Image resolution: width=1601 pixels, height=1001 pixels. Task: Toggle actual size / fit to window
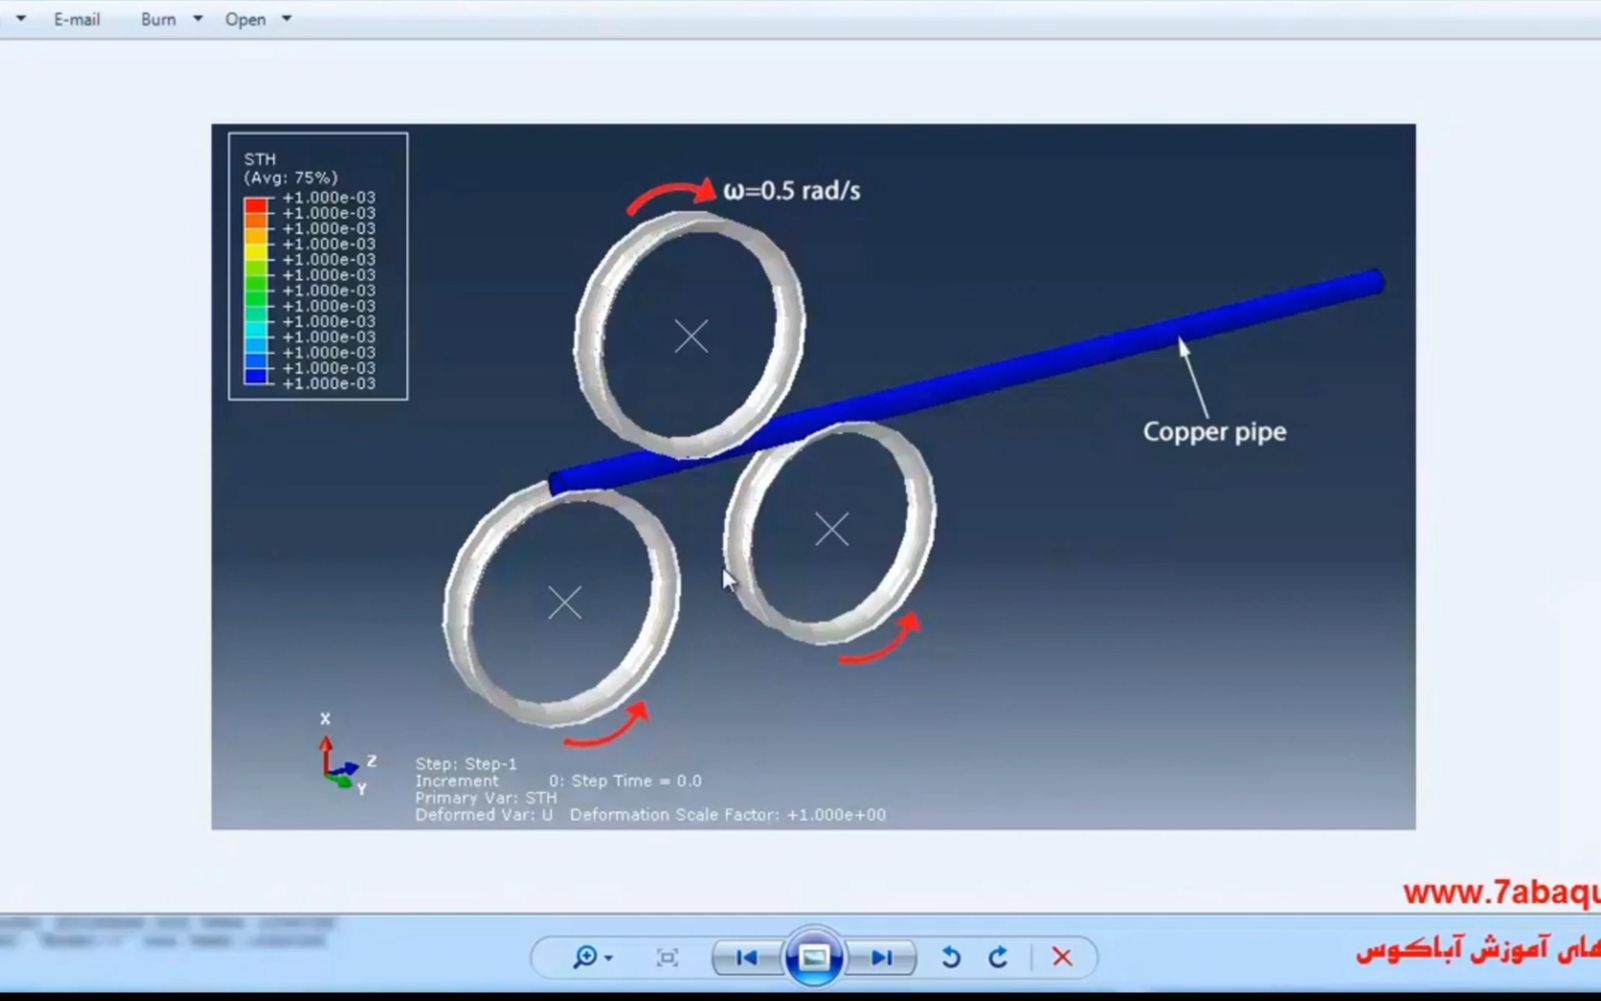667,957
